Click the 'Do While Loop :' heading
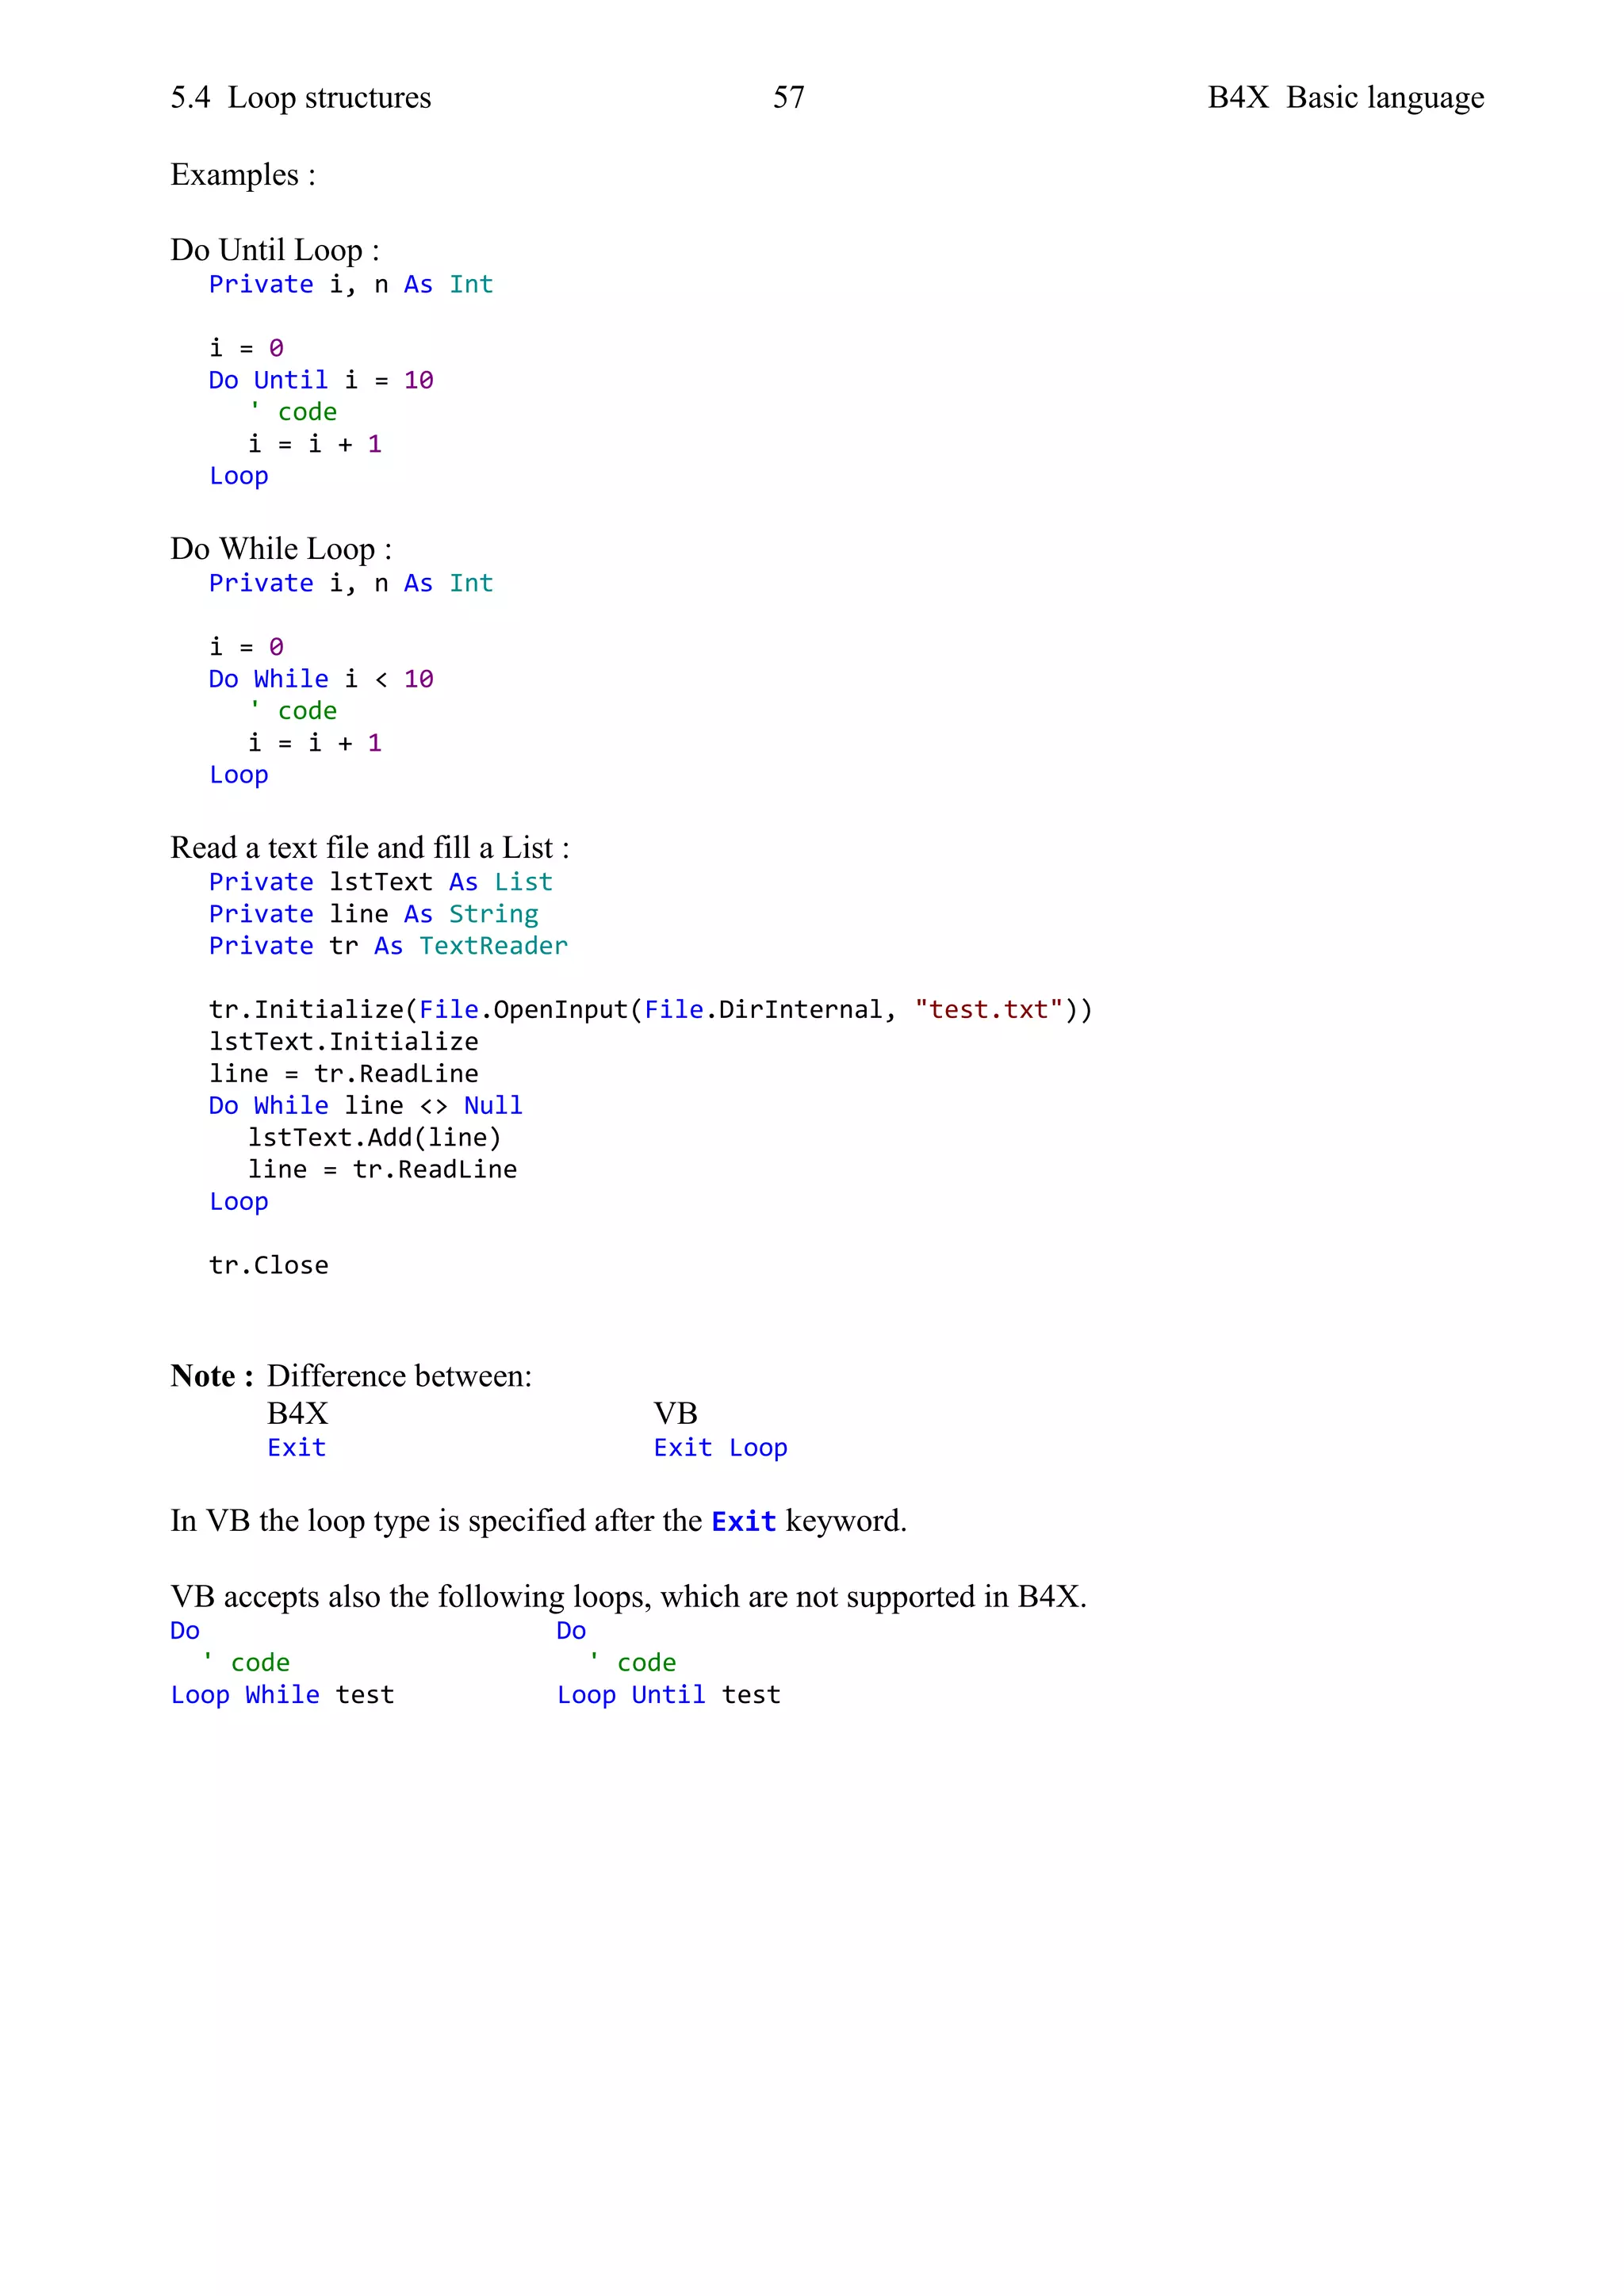Viewport: 1624px width, 2296px height. tap(281, 549)
